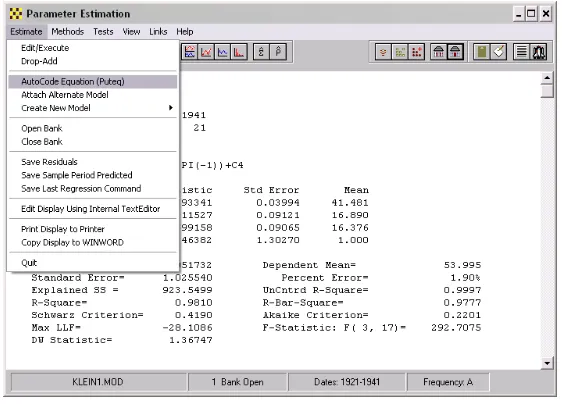Select Edit Display Using Internal TextEditor
Screen dimensions: 562x404
point(92,209)
